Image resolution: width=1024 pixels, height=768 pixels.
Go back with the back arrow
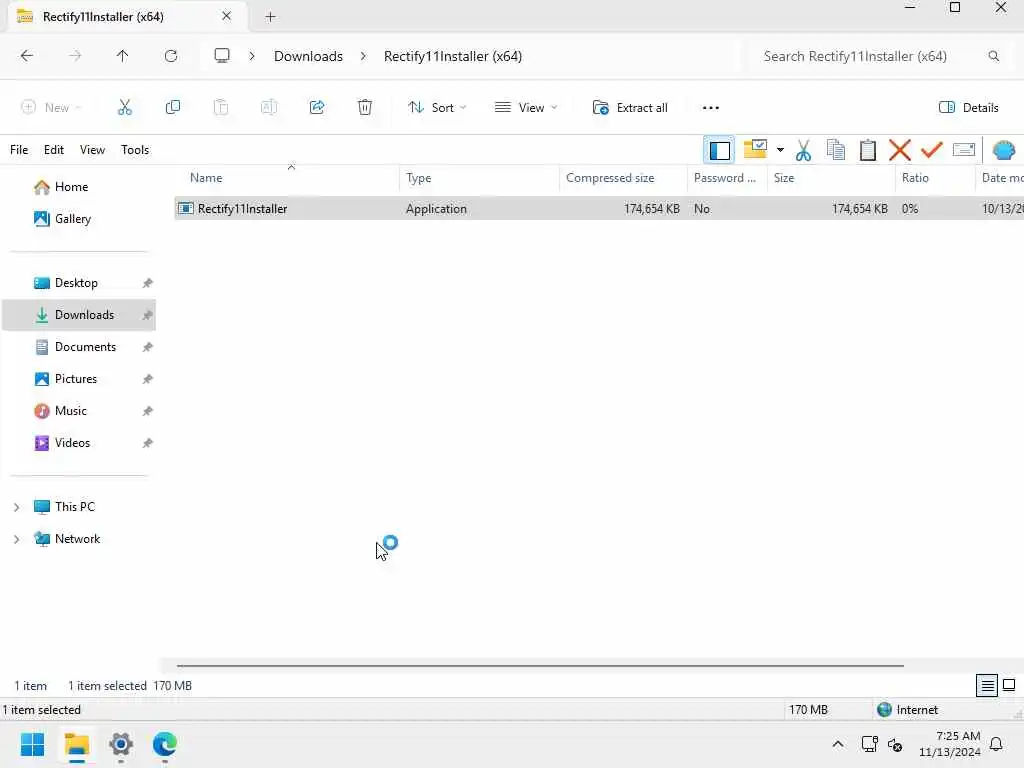(27, 56)
